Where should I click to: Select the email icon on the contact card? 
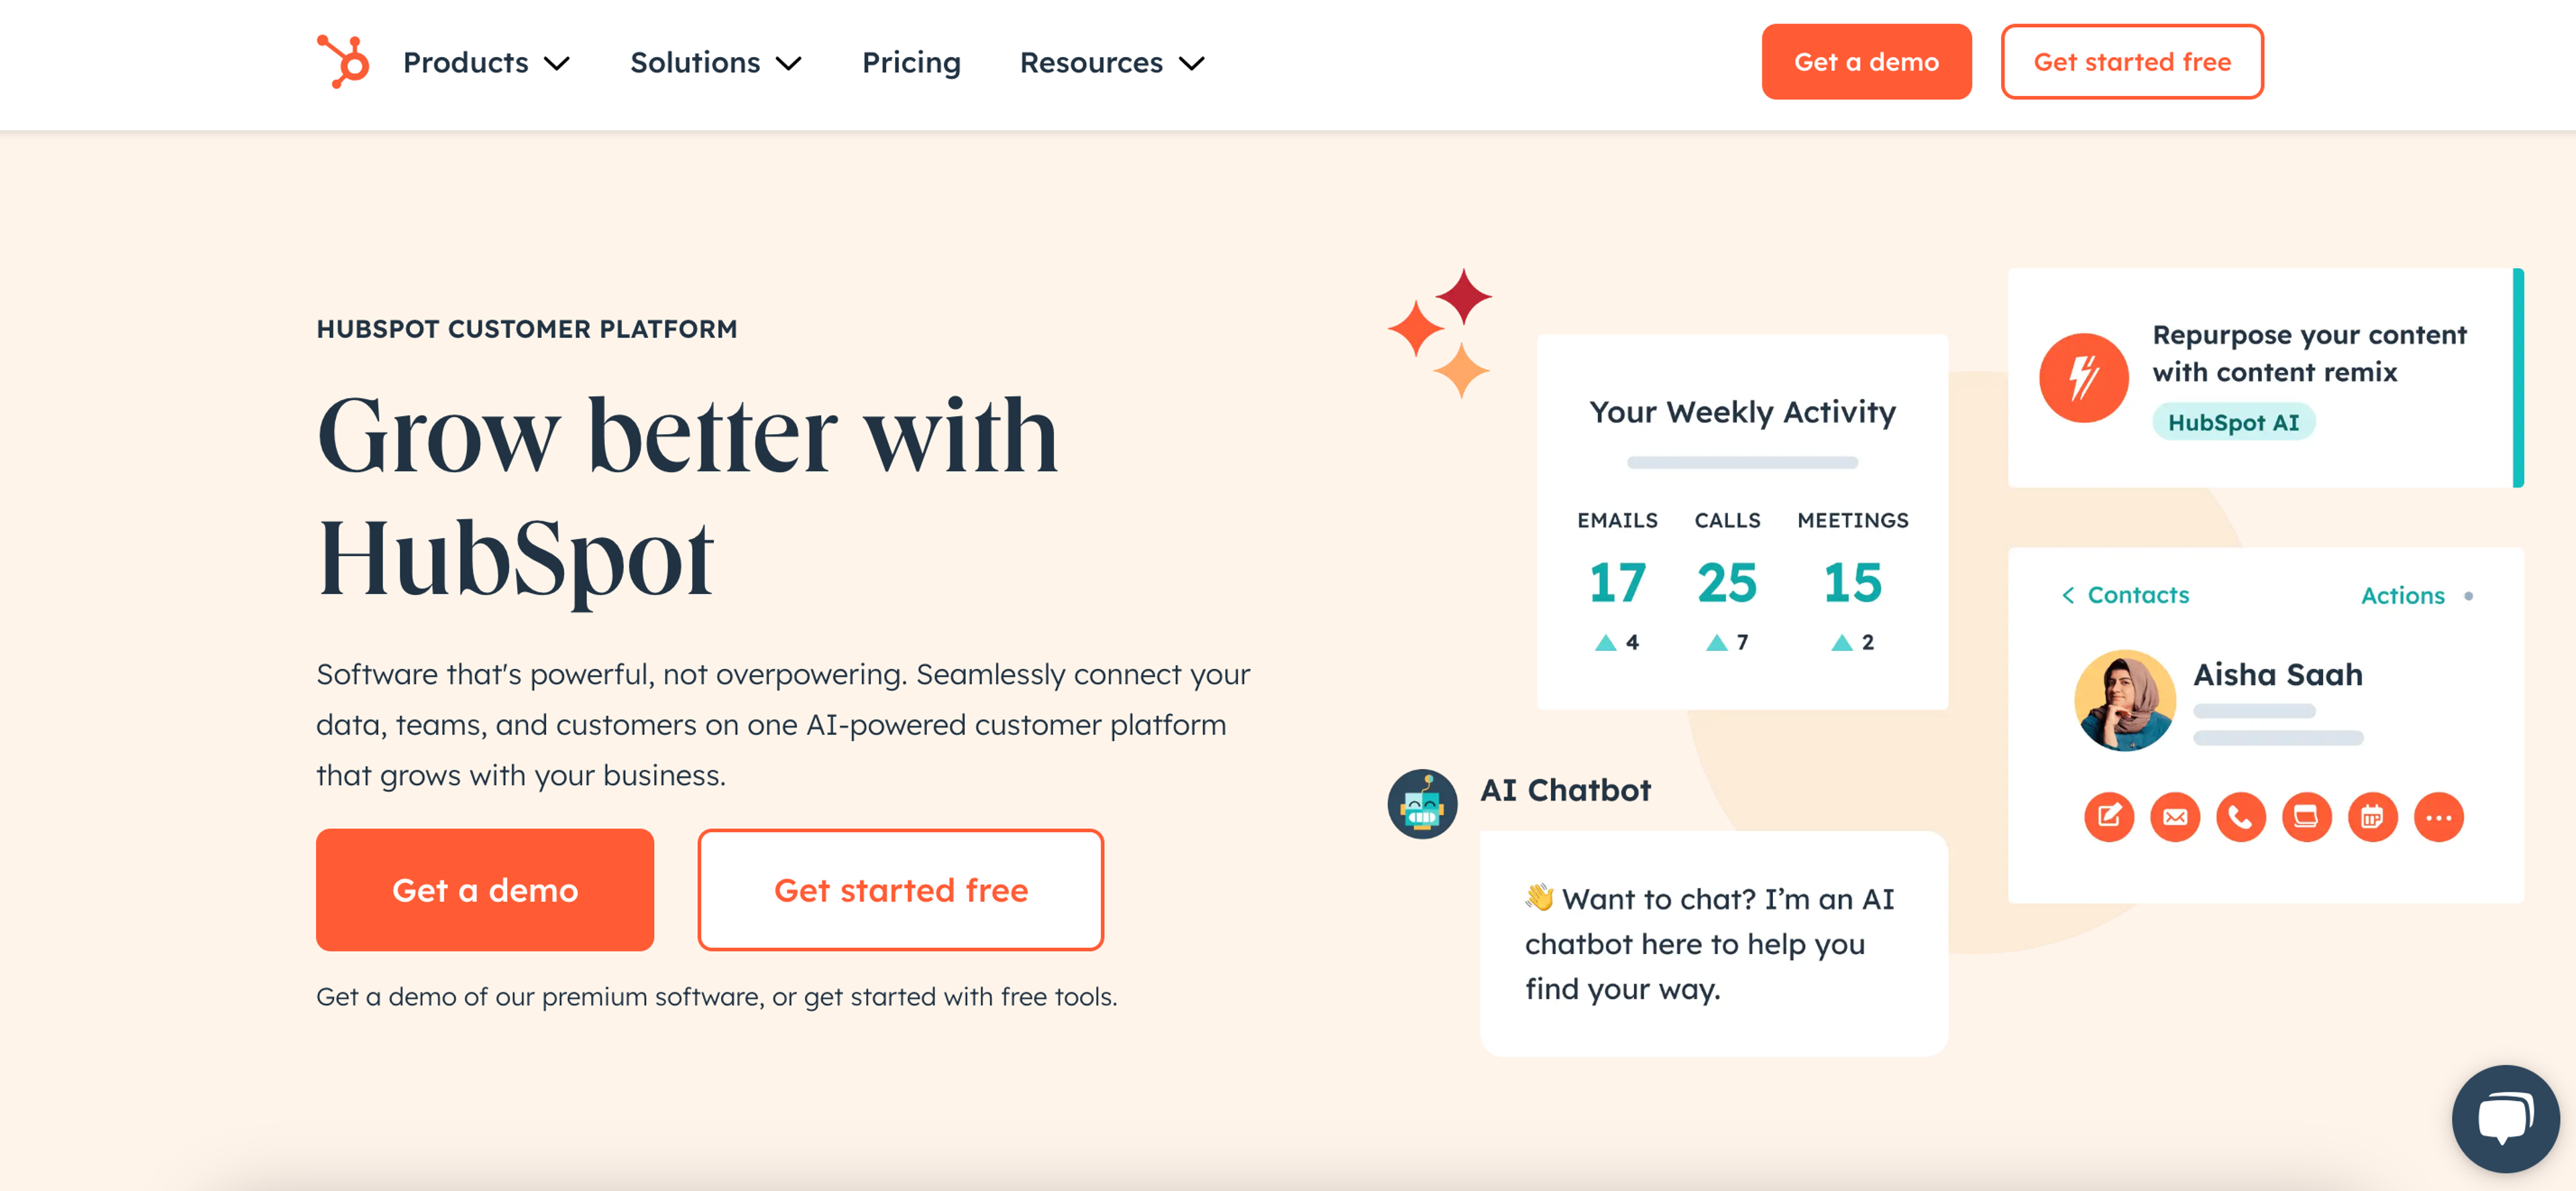[2175, 817]
